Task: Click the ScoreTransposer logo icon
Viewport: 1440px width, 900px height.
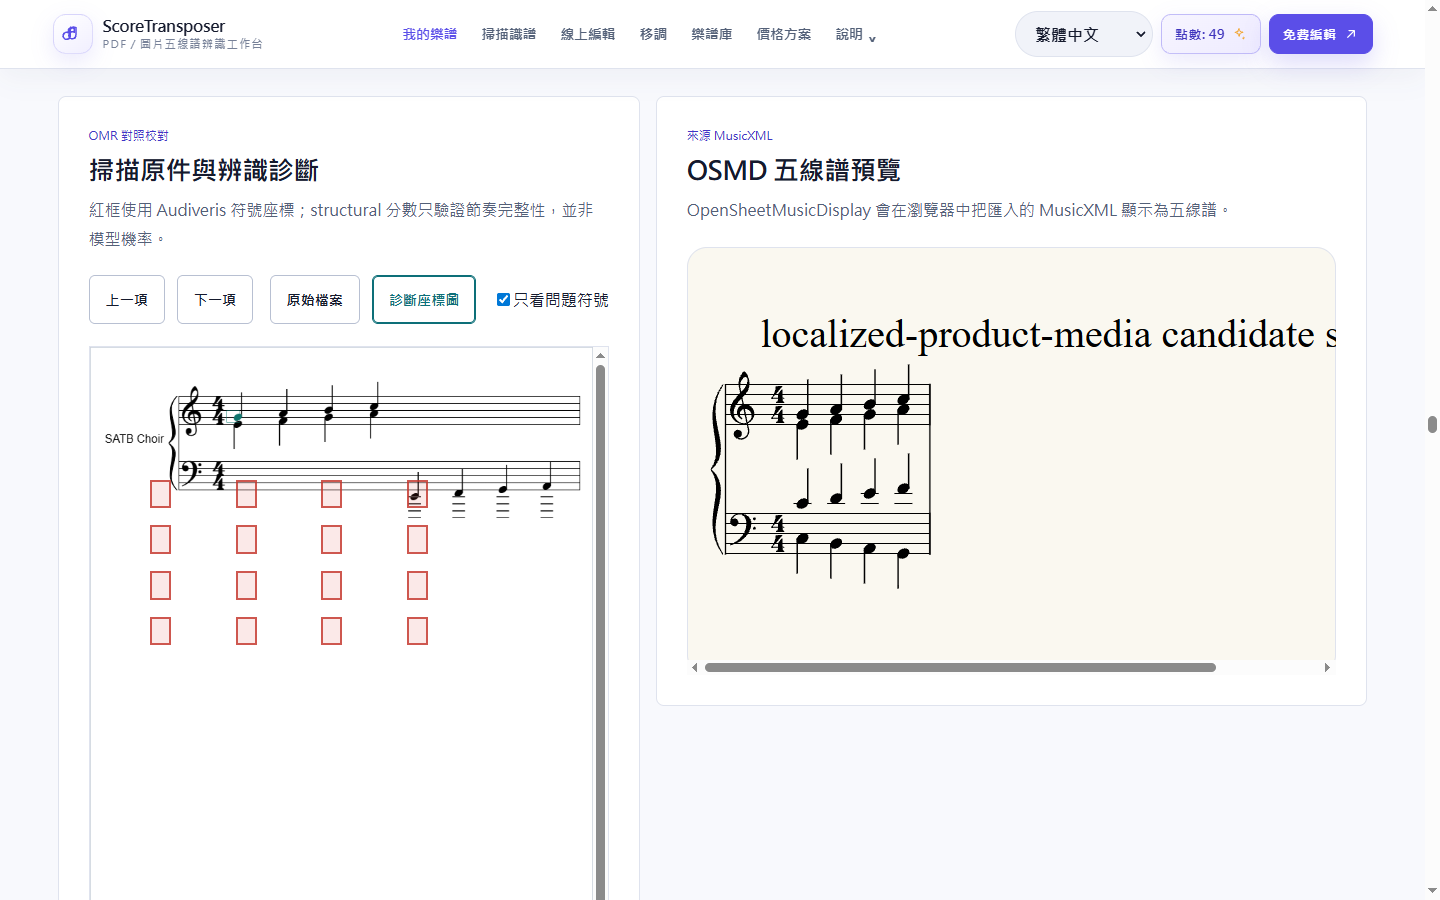Action: click(x=72, y=34)
